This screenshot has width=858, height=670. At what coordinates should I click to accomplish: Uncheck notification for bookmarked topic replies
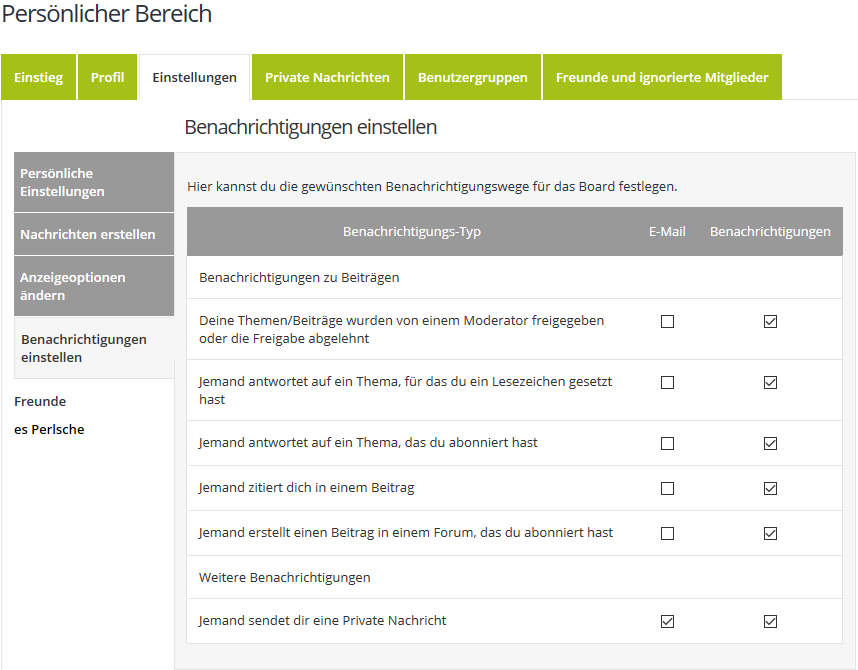click(x=770, y=383)
